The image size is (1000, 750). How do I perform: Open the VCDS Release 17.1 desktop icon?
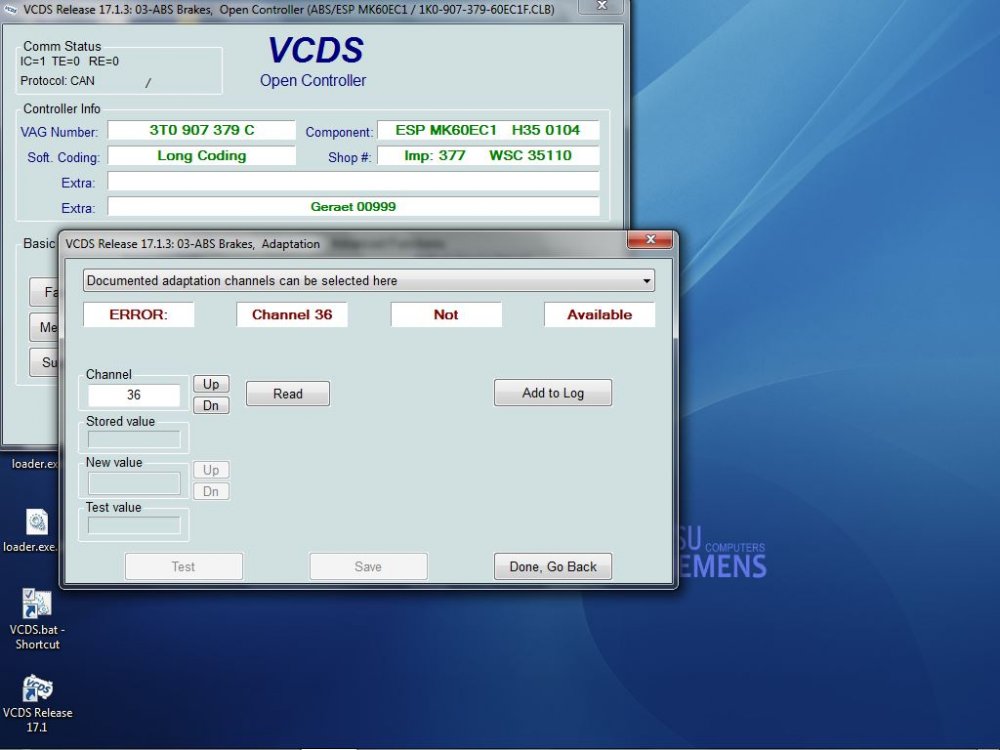pos(36,703)
